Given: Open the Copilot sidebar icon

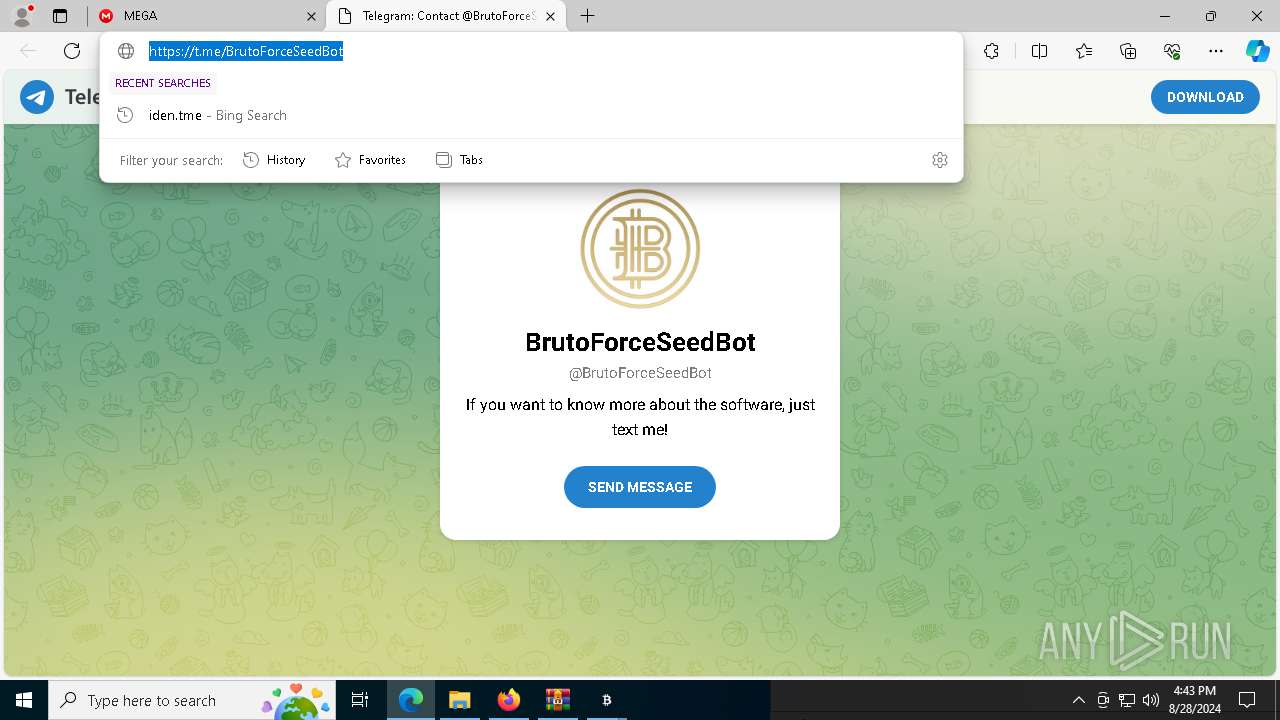Looking at the screenshot, I should pyautogui.click(x=1257, y=51).
